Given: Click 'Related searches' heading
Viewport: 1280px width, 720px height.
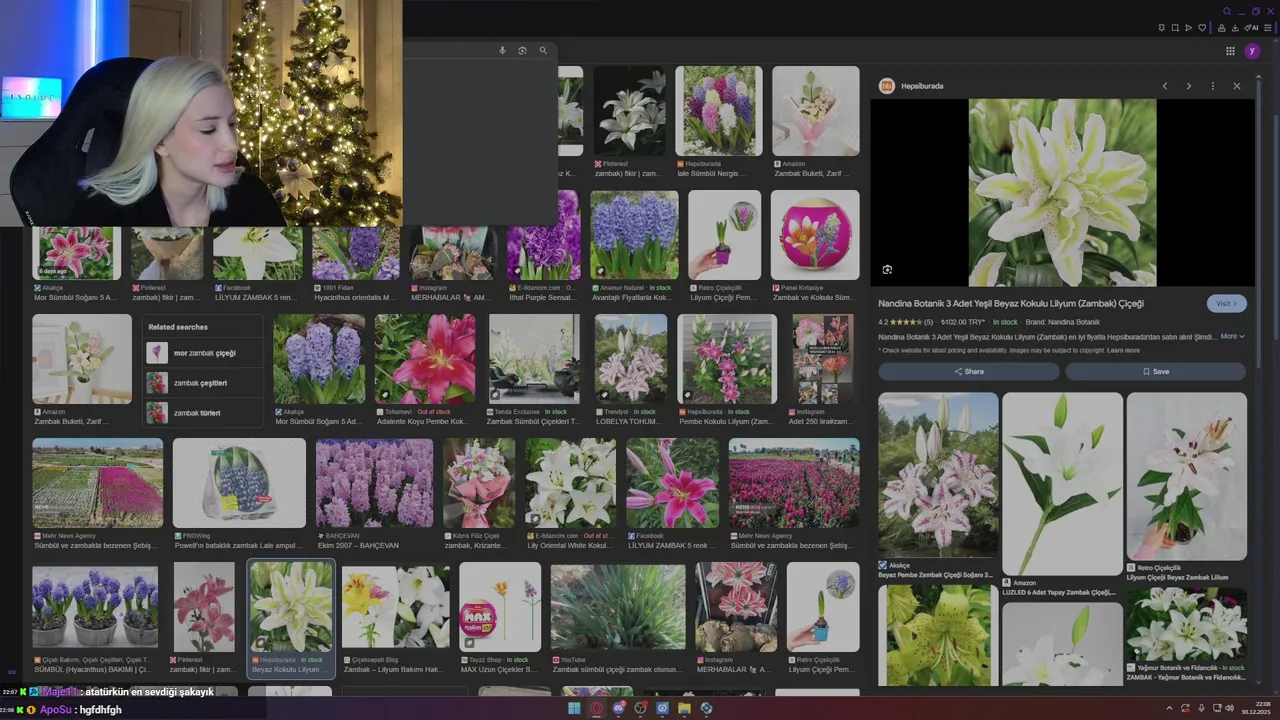Looking at the screenshot, I should click(x=178, y=327).
